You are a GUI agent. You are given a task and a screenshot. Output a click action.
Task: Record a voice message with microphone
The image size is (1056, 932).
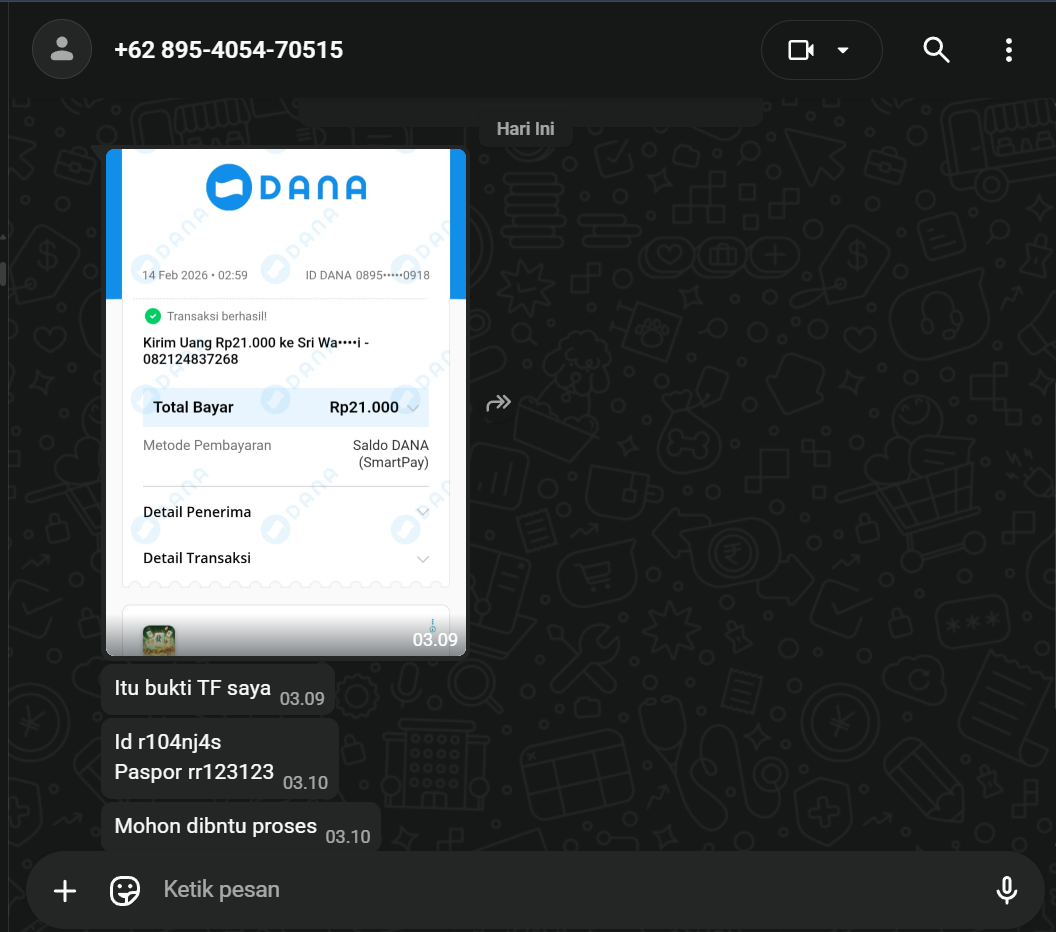point(1006,890)
